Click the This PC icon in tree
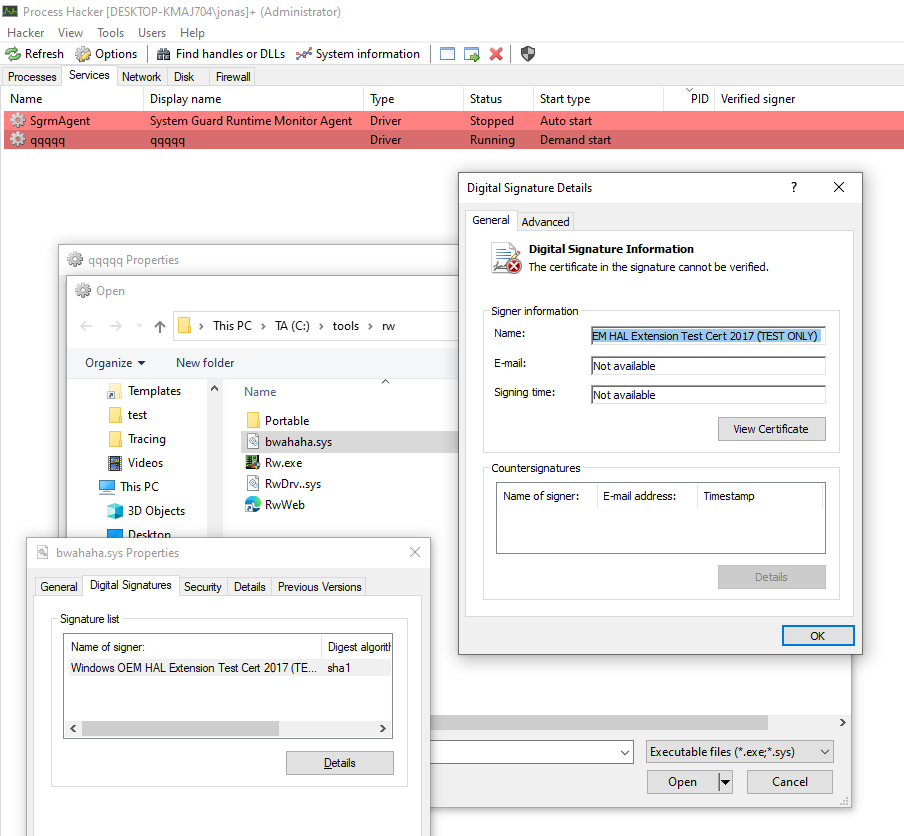Screen dimensions: 904x836 (x=107, y=487)
